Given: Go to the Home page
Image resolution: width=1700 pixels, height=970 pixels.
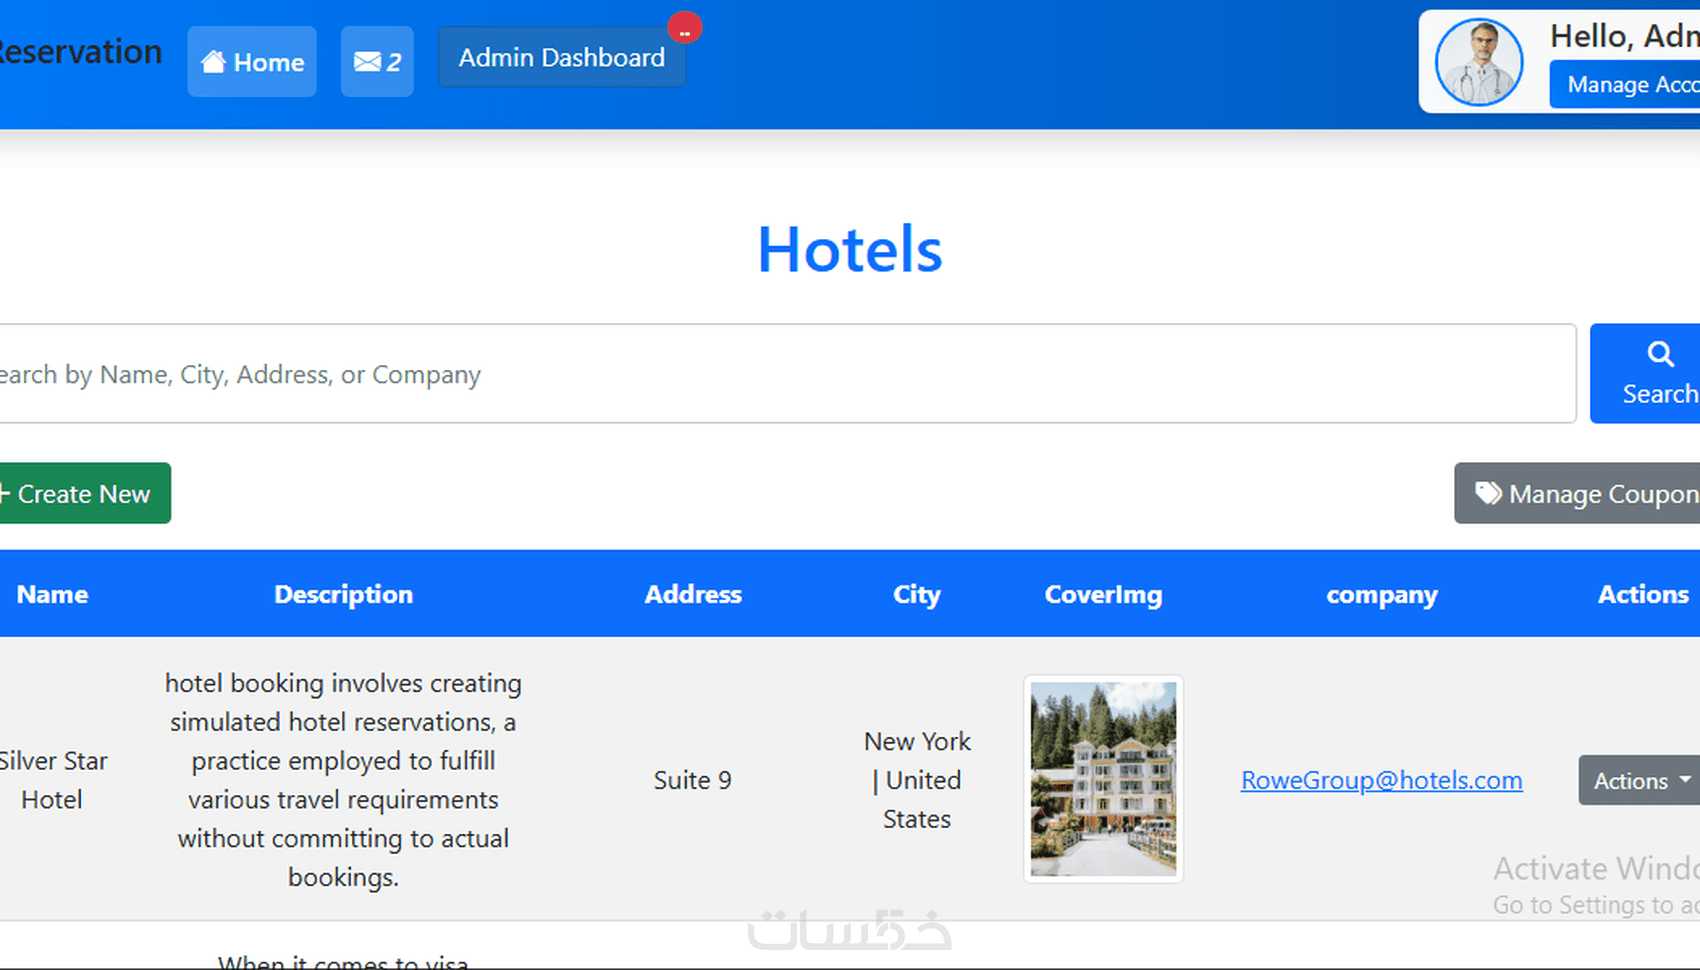Looking at the screenshot, I should click(252, 62).
